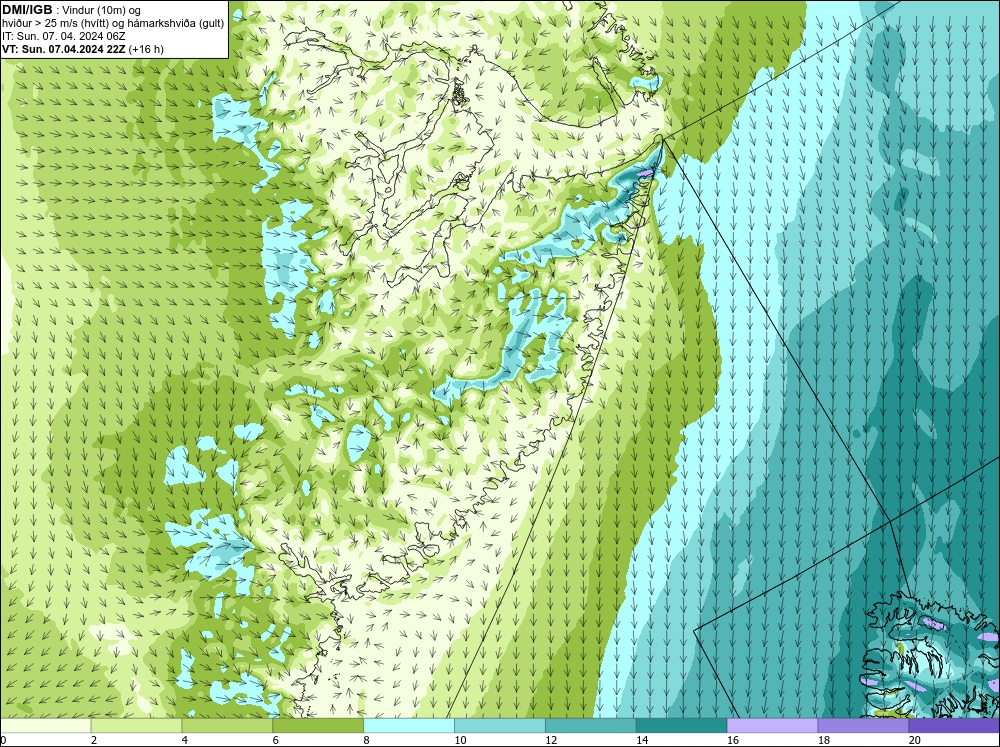
Task: Click the 'DMI/IGB' title text
Action: (27, 10)
